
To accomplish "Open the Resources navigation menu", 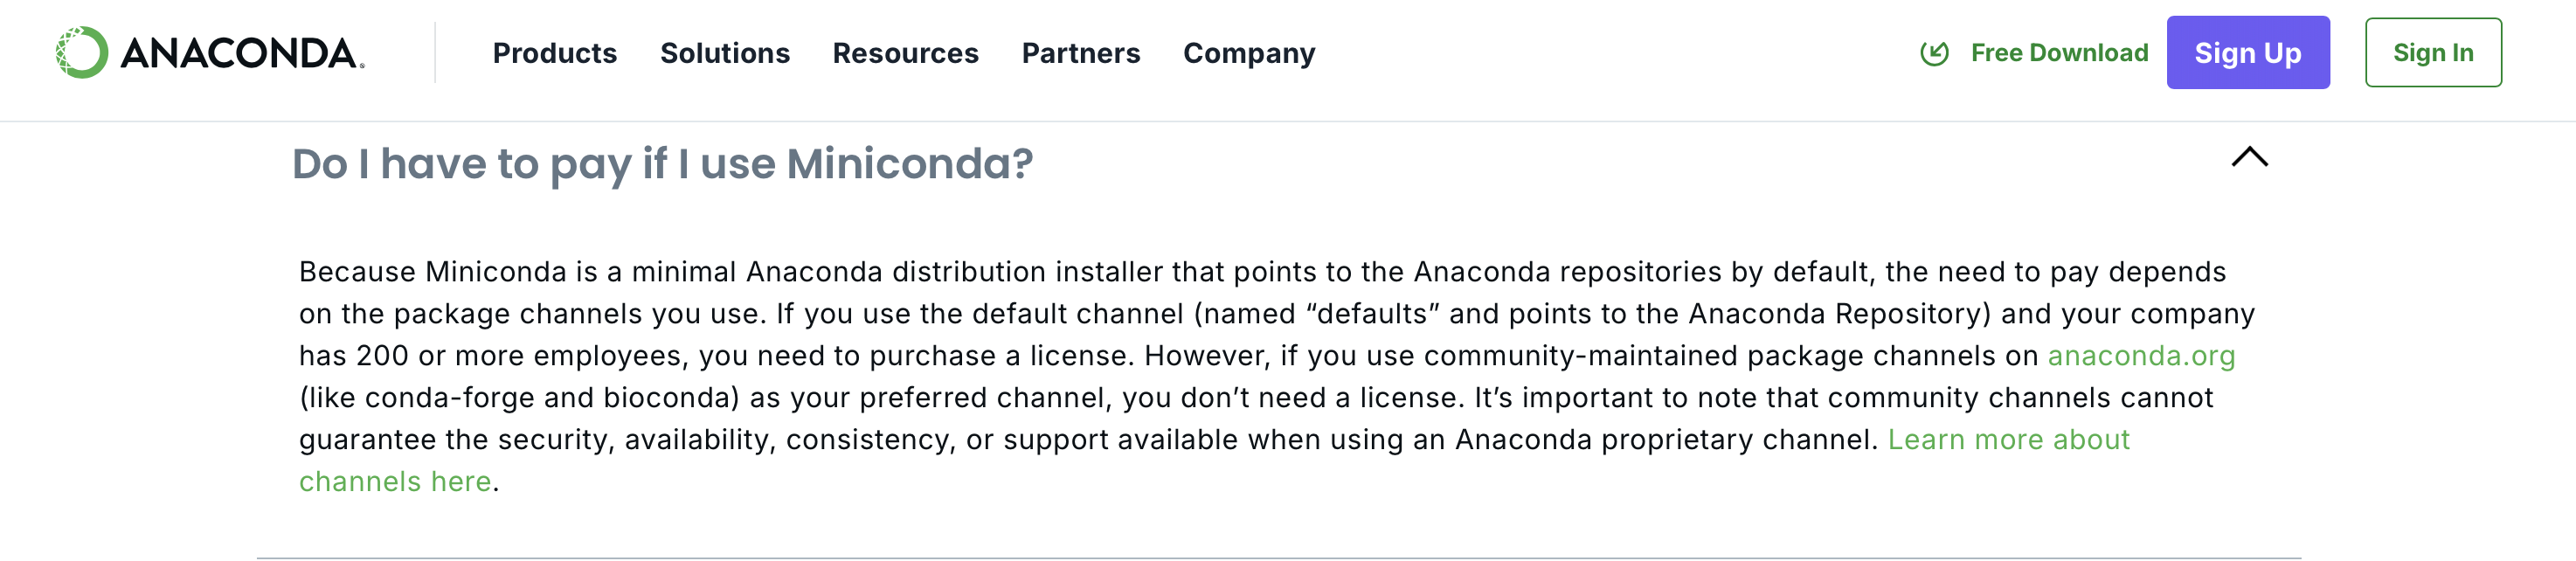I will [905, 53].
